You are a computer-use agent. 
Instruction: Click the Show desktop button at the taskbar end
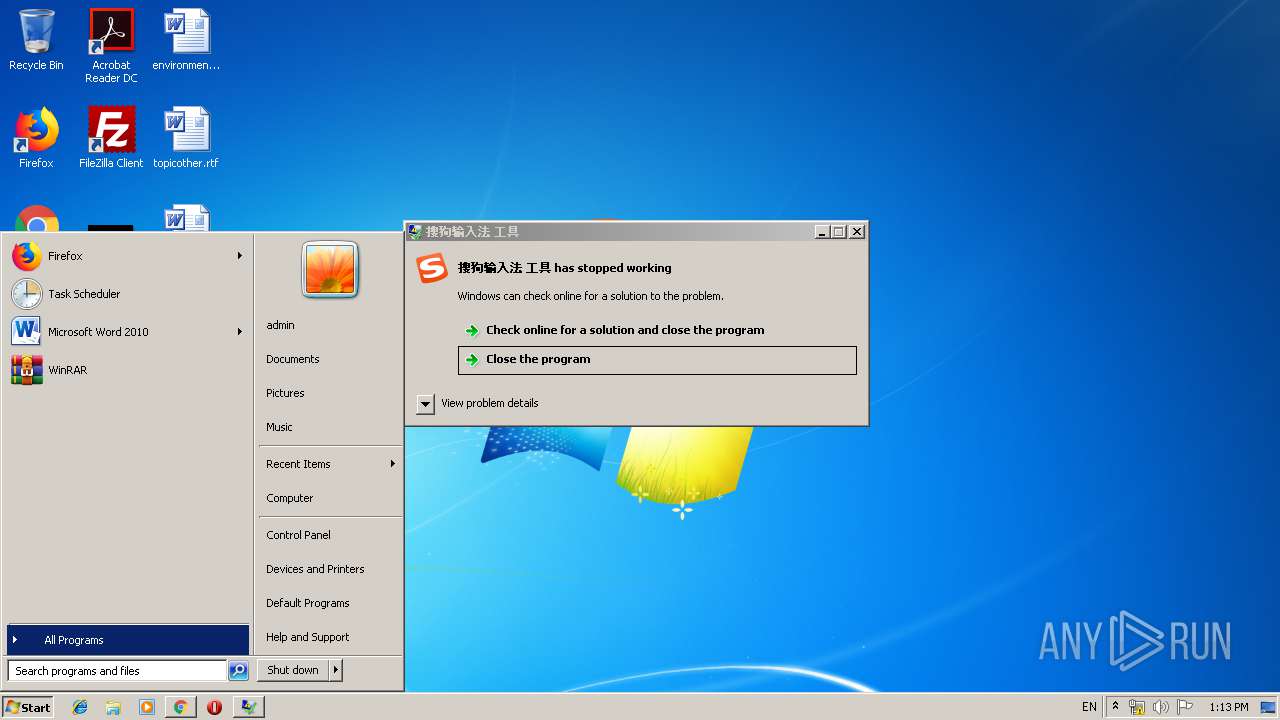click(x=1269, y=707)
